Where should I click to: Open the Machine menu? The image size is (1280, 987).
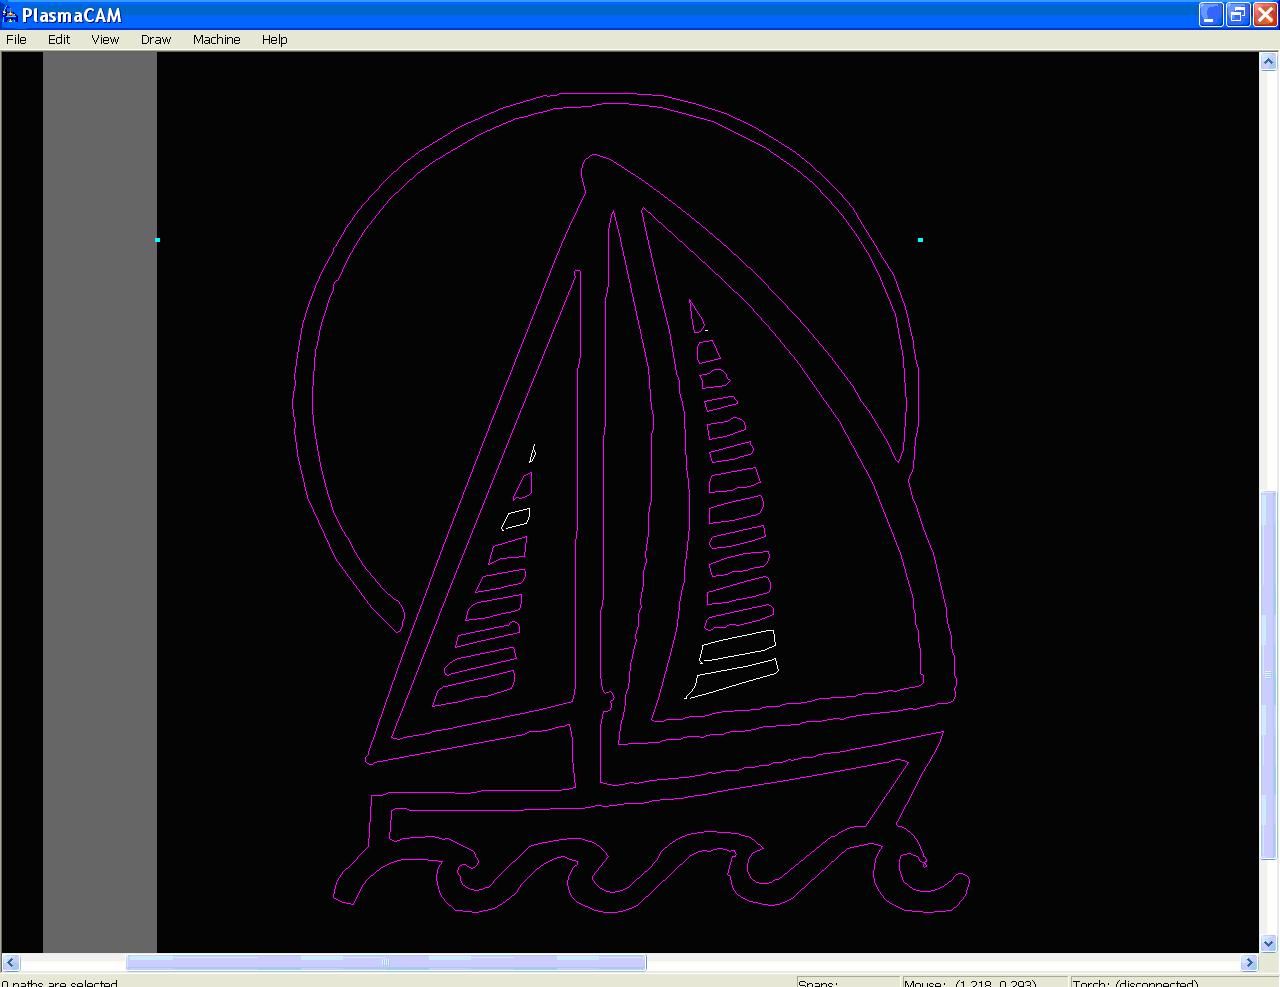pos(216,39)
